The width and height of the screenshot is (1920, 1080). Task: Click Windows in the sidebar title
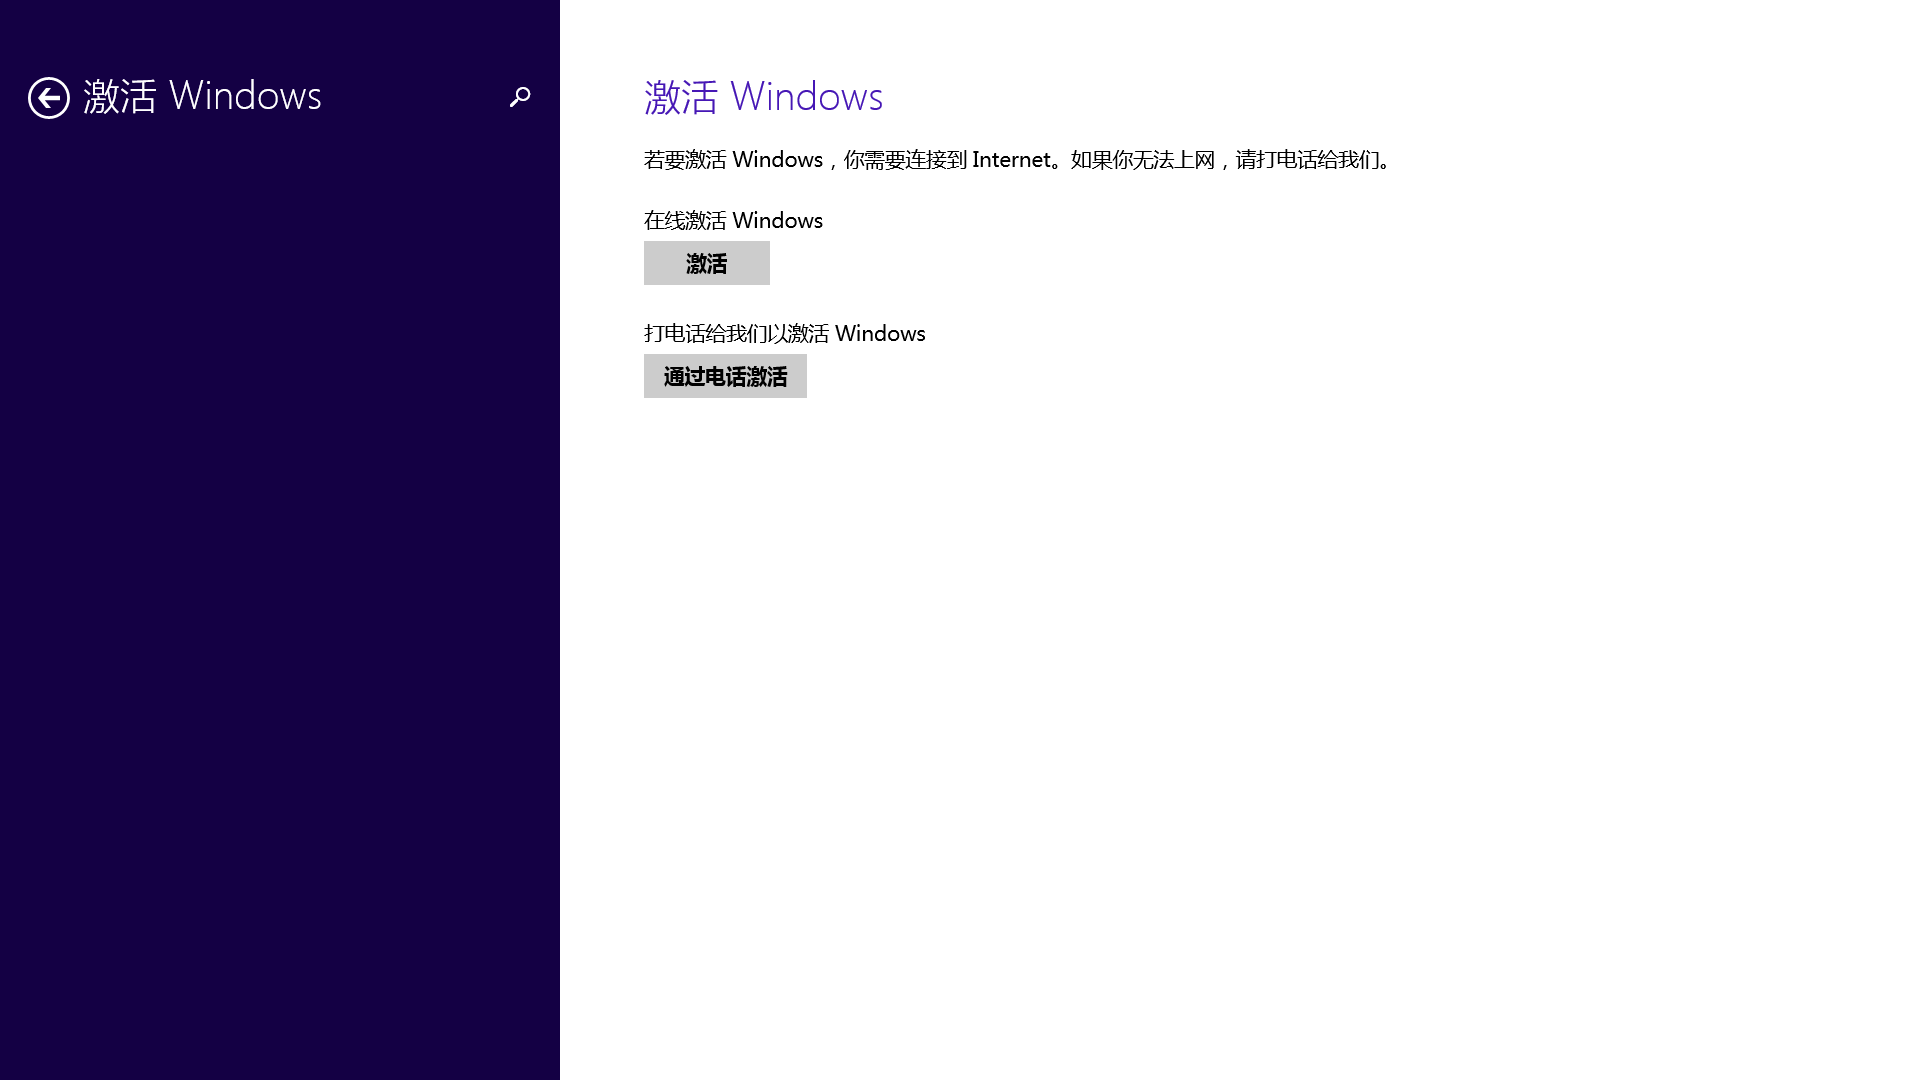pyautogui.click(x=245, y=97)
